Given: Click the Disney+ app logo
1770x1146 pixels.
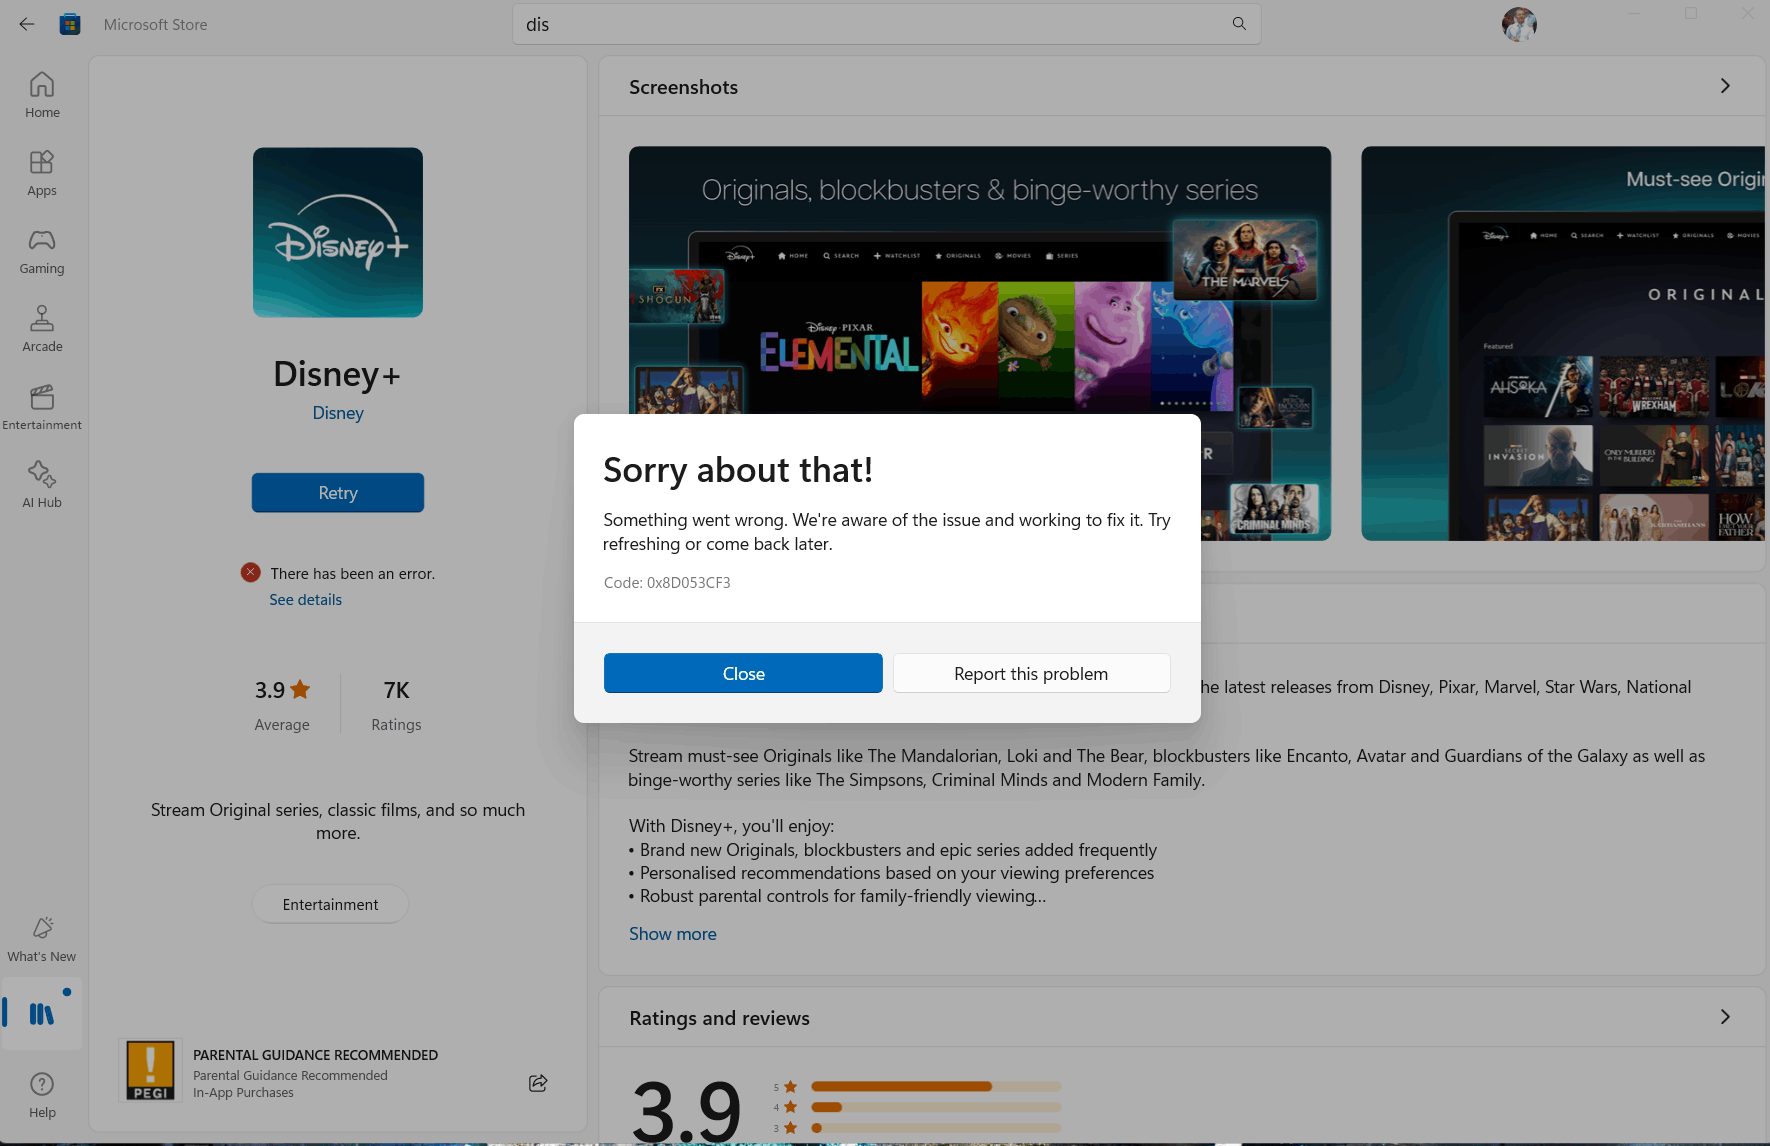Looking at the screenshot, I should point(338,232).
